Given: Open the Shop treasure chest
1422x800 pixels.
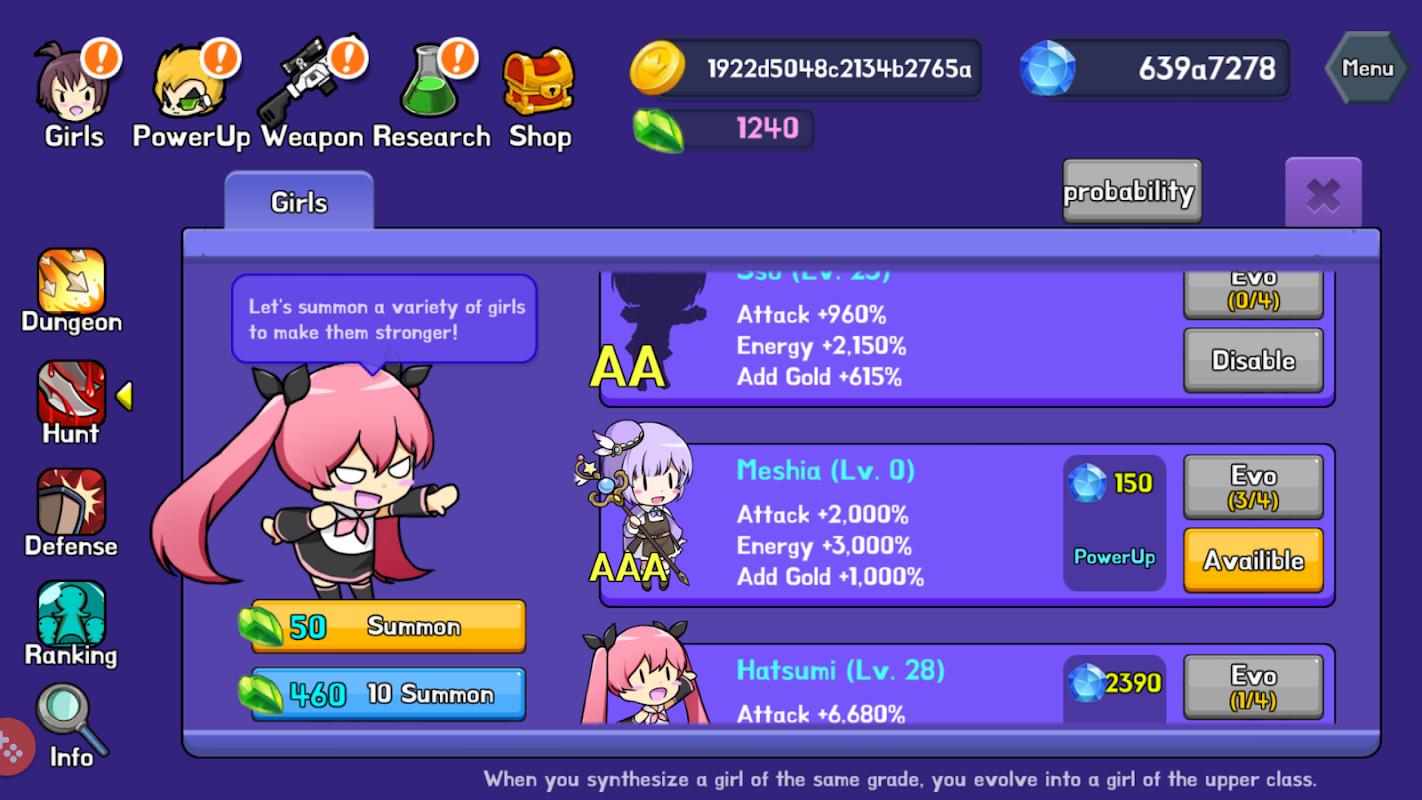Looking at the screenshot, I should (539, 82).
